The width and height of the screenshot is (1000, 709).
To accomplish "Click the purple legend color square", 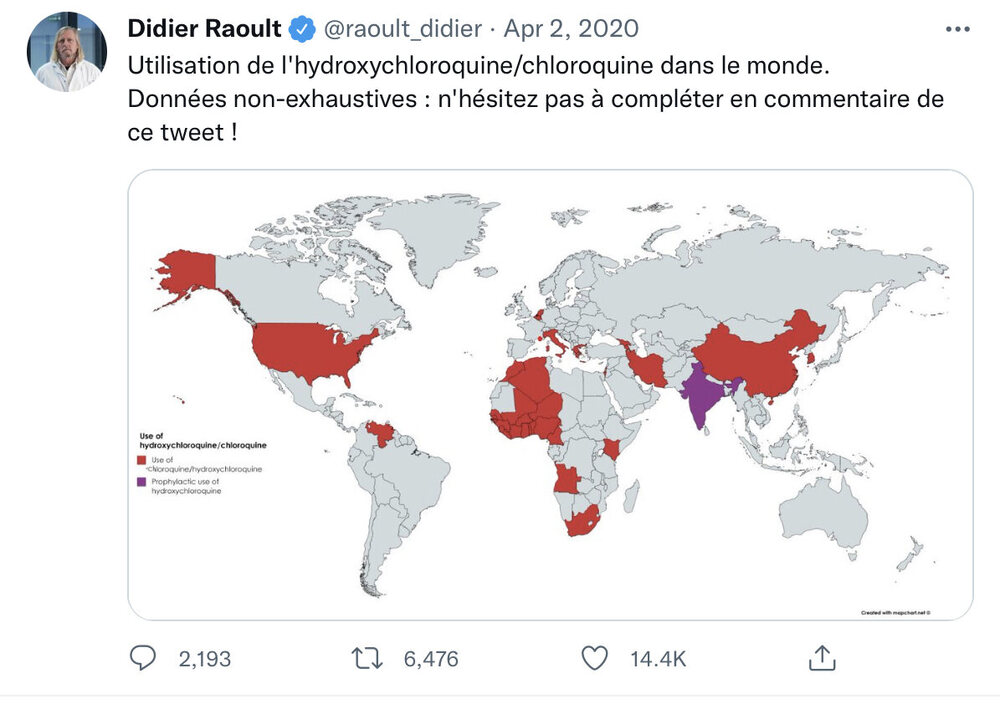I will 142,483.
